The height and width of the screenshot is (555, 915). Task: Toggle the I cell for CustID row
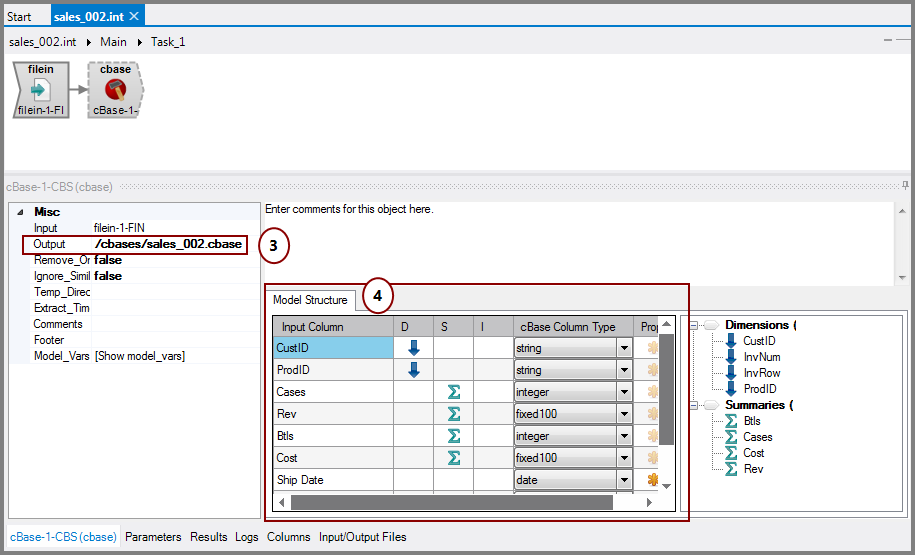tap(493, 348)
